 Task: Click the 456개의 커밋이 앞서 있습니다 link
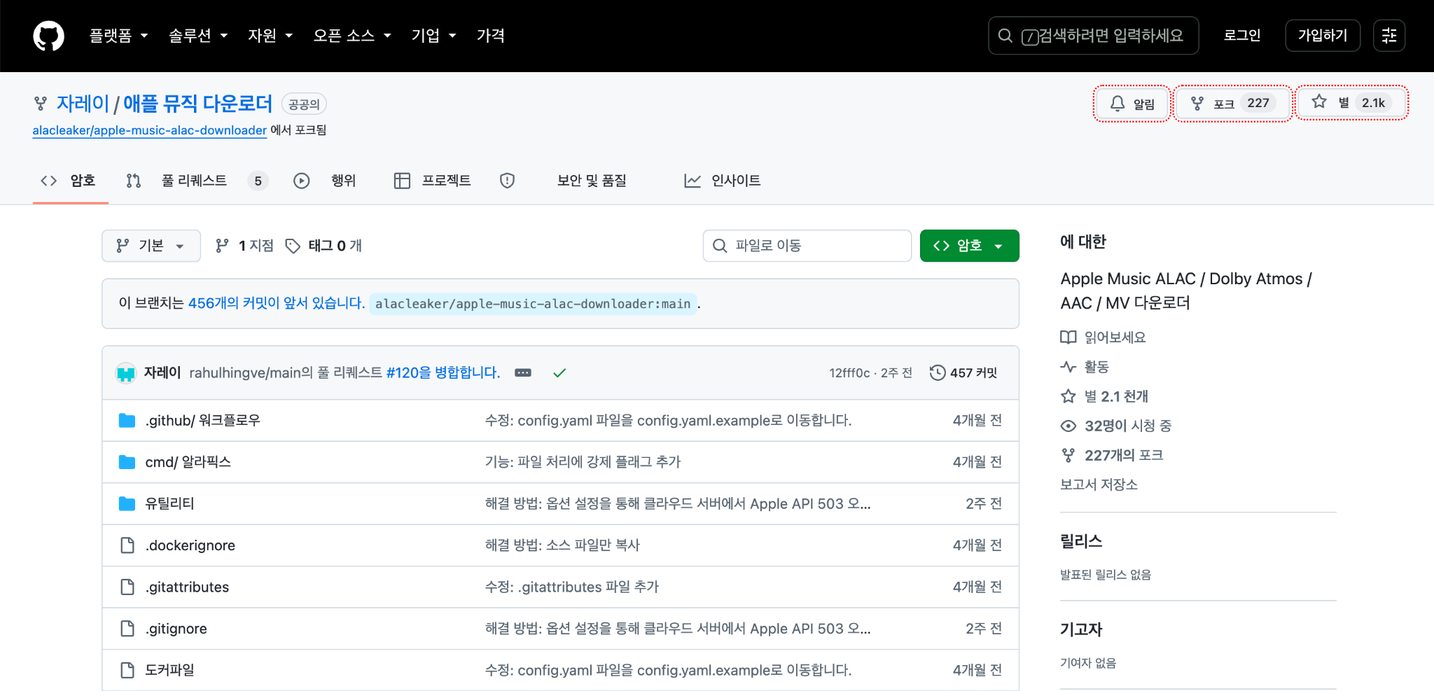276,303
